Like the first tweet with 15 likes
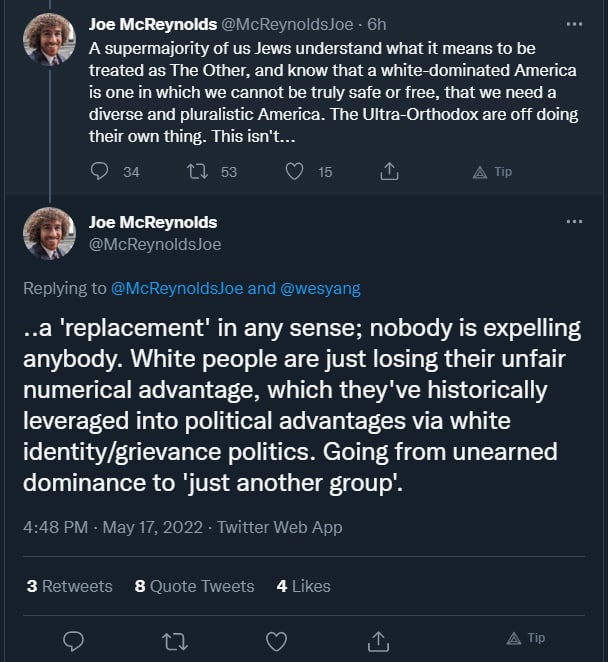 [x=295, y=172]
